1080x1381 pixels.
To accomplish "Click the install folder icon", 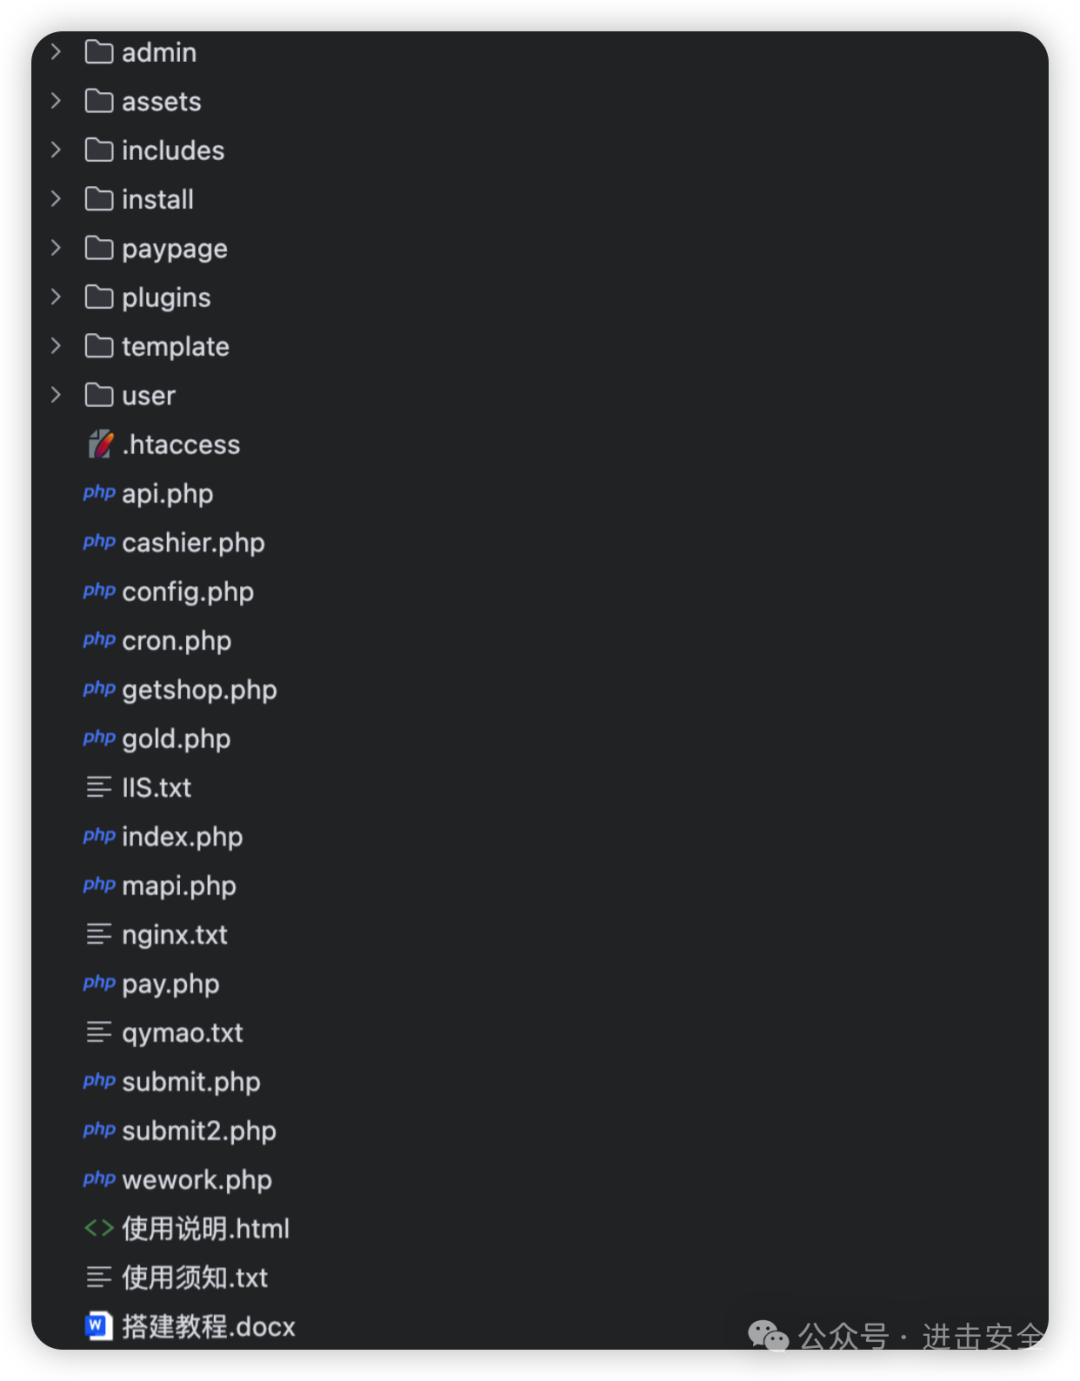I will click(x=99, y=199).
